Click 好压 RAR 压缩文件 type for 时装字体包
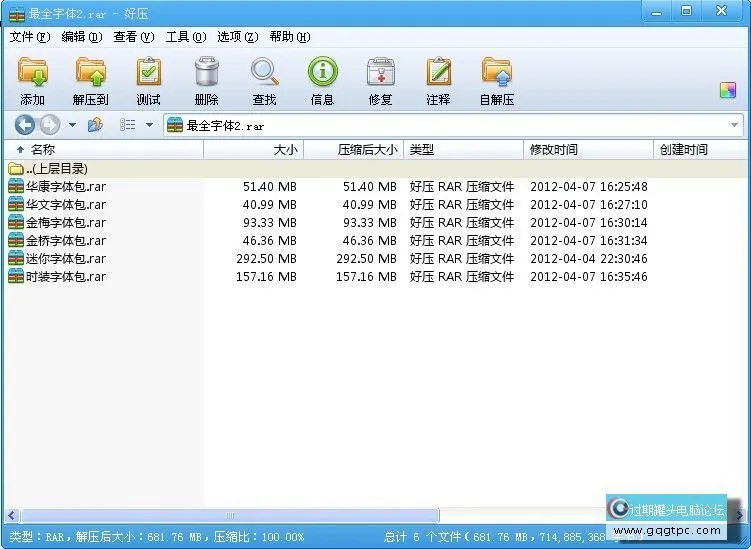Viewport: 751px width, 549px height. (462, 276)
